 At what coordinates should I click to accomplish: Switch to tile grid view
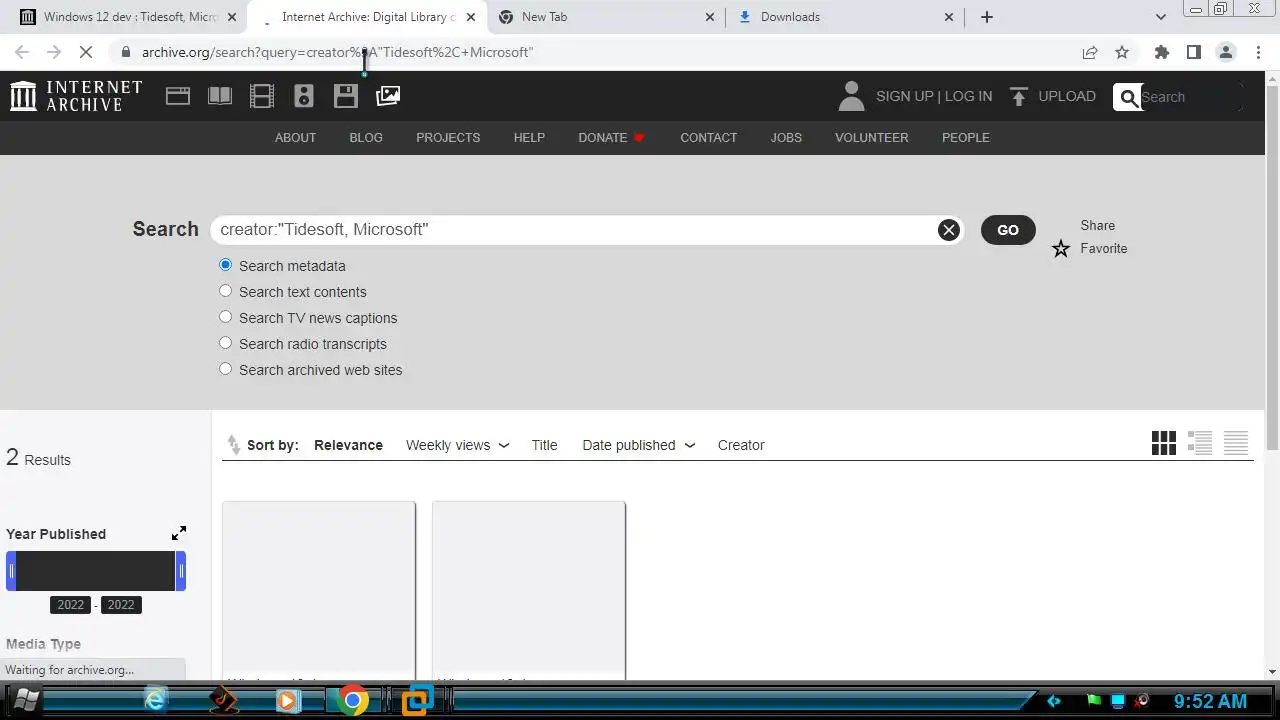[1164, 443]
